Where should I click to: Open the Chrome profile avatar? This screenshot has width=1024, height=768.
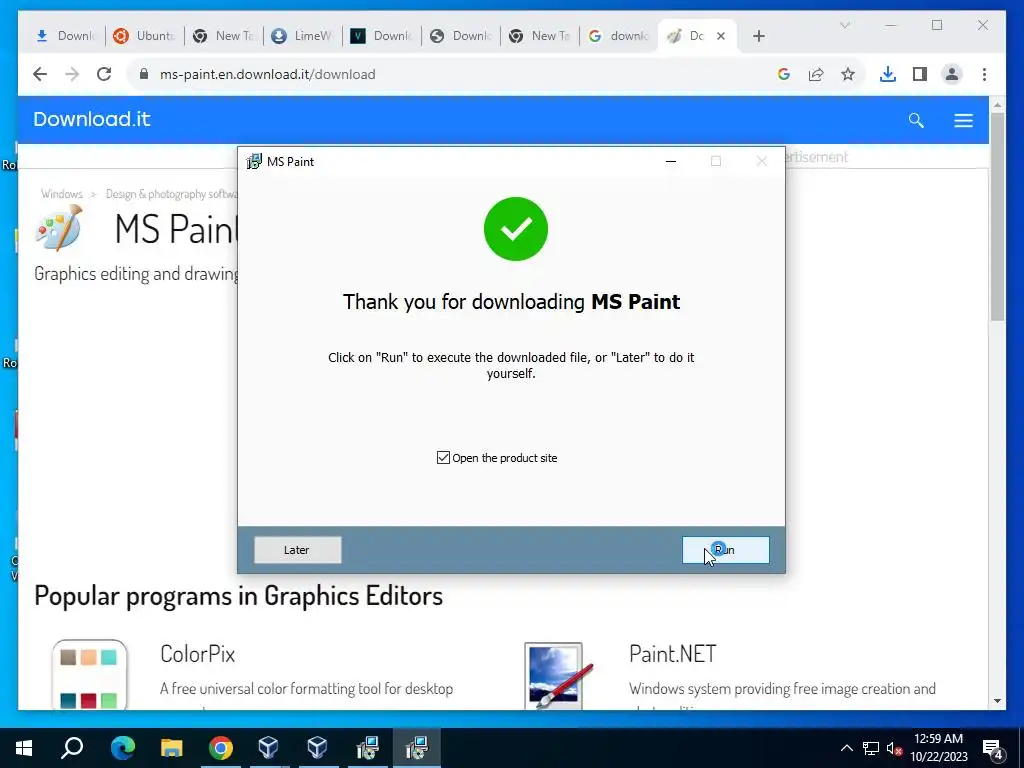pyautogui.click(x=952, y=74)
